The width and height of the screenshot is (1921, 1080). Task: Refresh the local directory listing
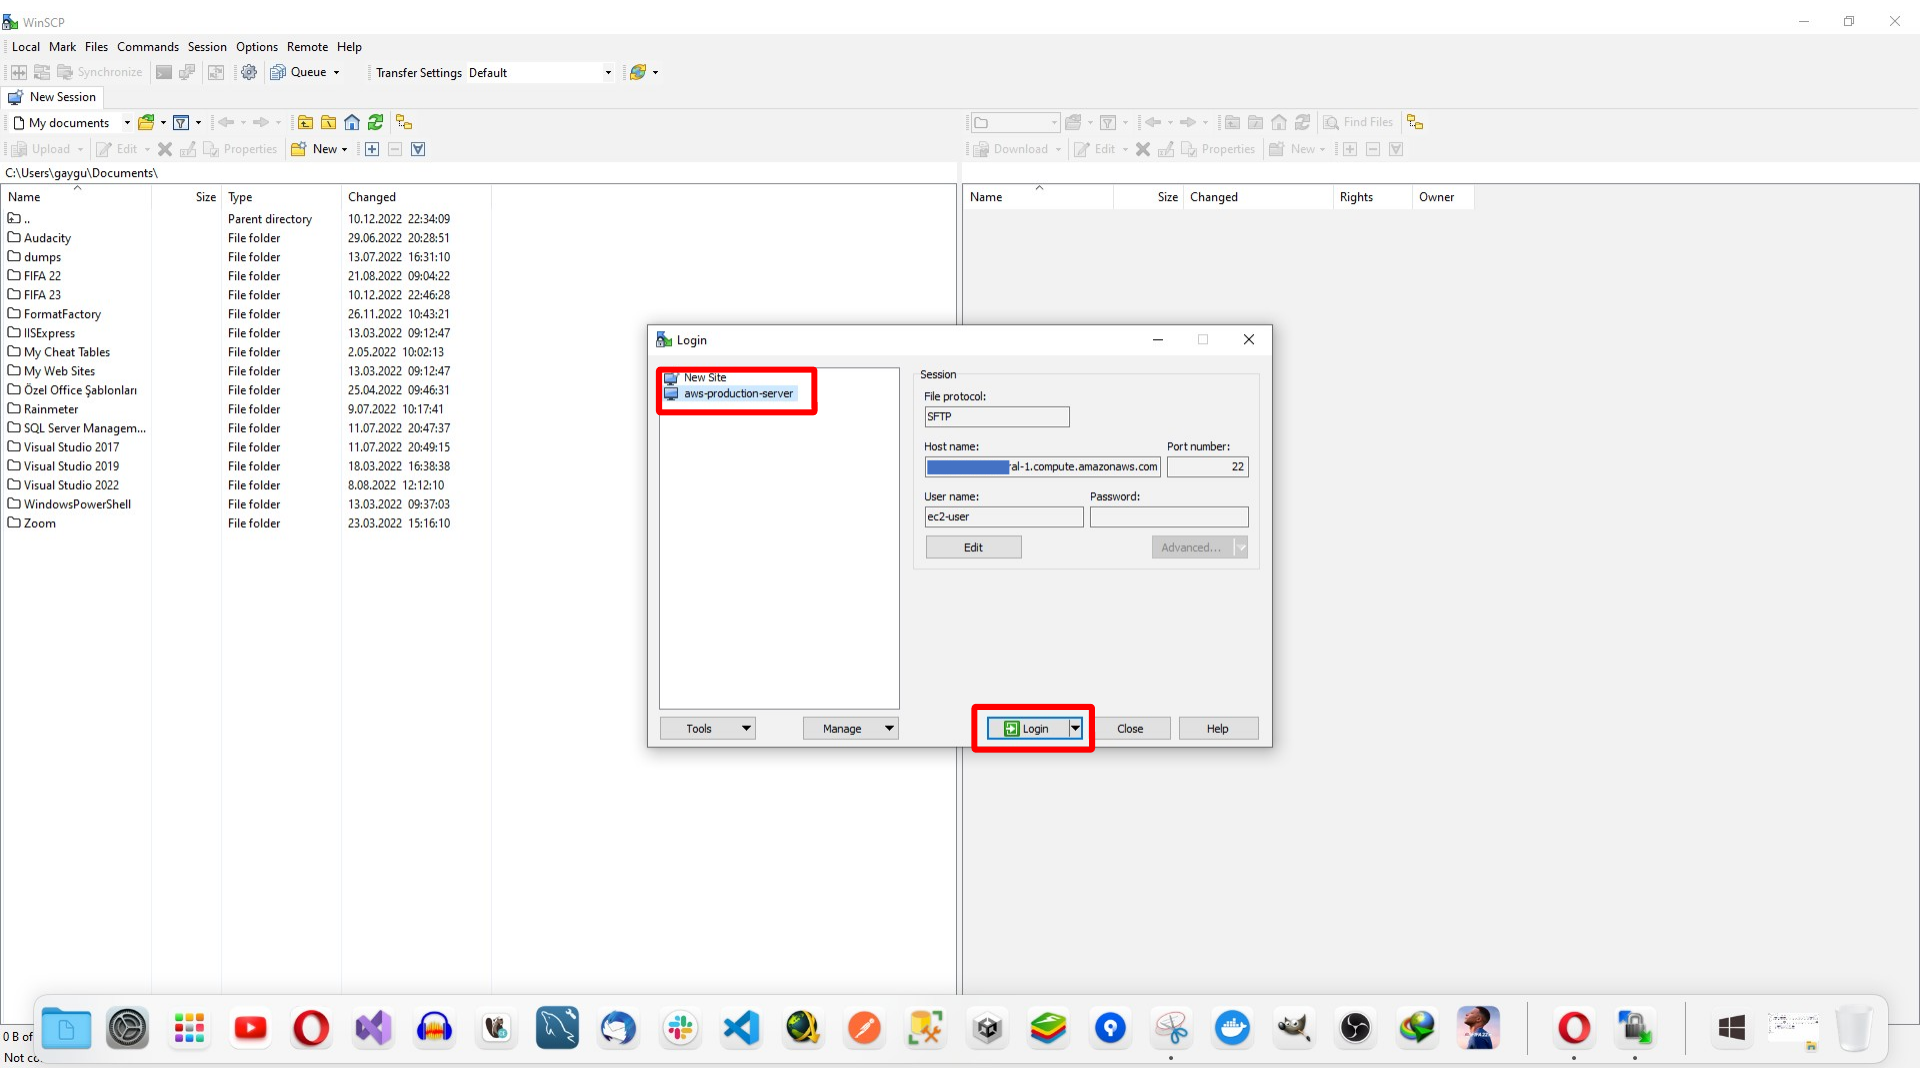(376, 122)
